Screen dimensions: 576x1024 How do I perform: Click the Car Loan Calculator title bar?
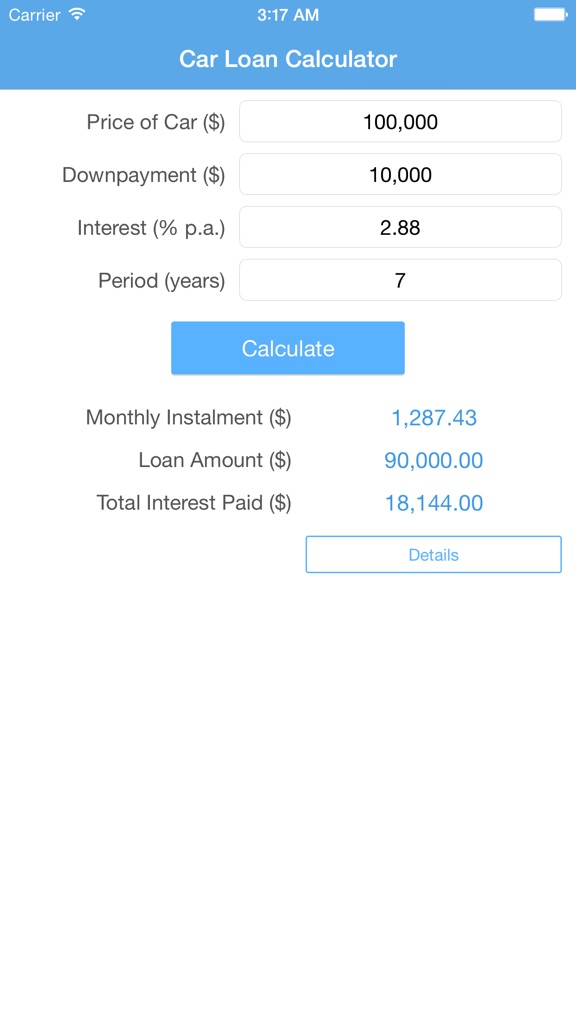[x=288, y=59]
